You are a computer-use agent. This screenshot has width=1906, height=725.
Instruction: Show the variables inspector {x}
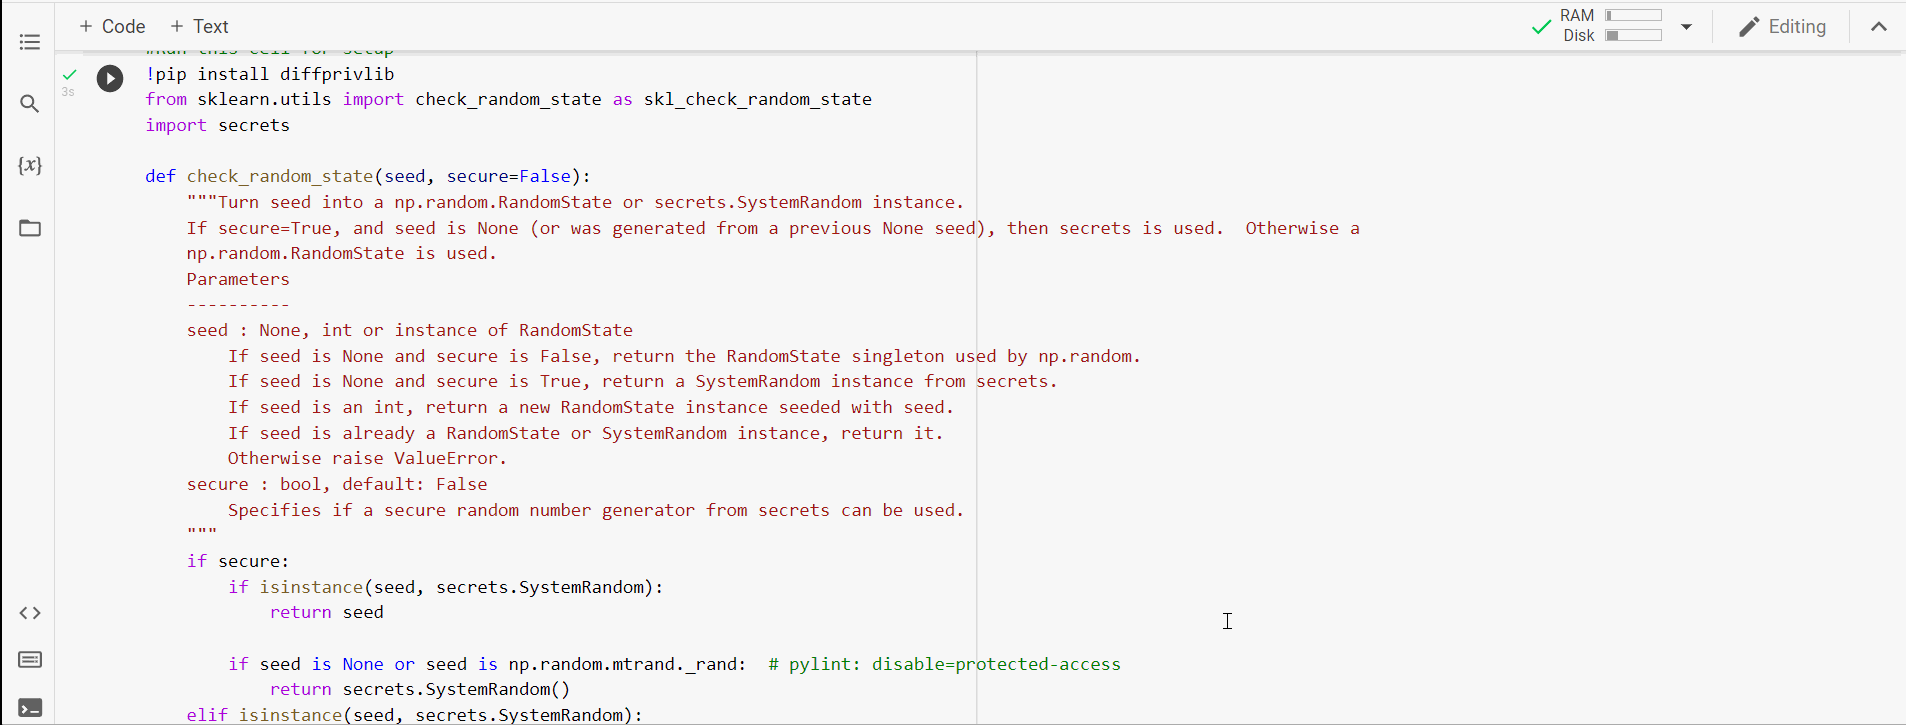tap(30, 165)
